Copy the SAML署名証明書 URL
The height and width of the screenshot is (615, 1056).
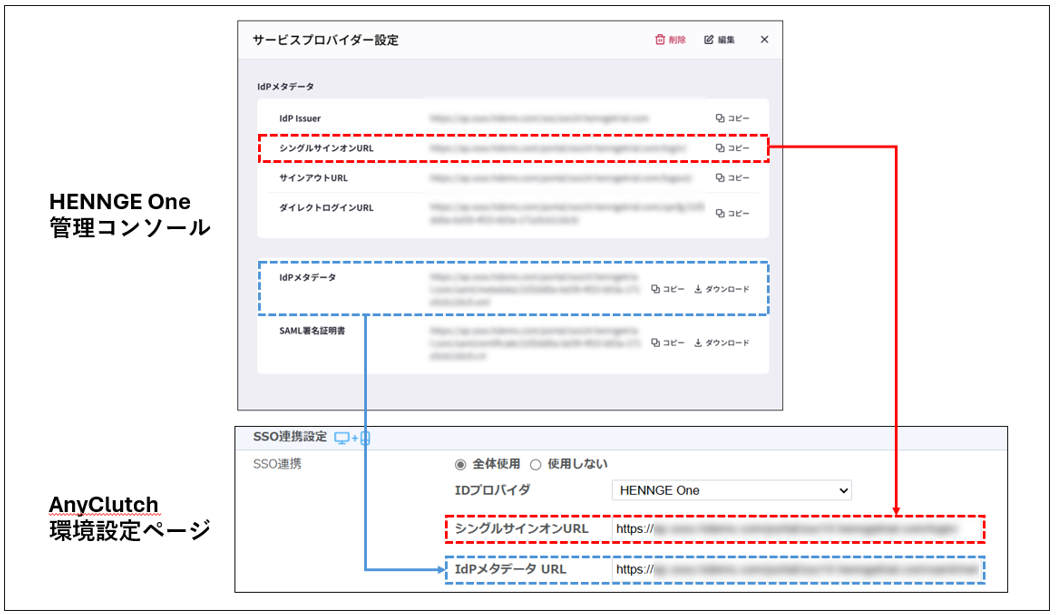tap(667, 343)
